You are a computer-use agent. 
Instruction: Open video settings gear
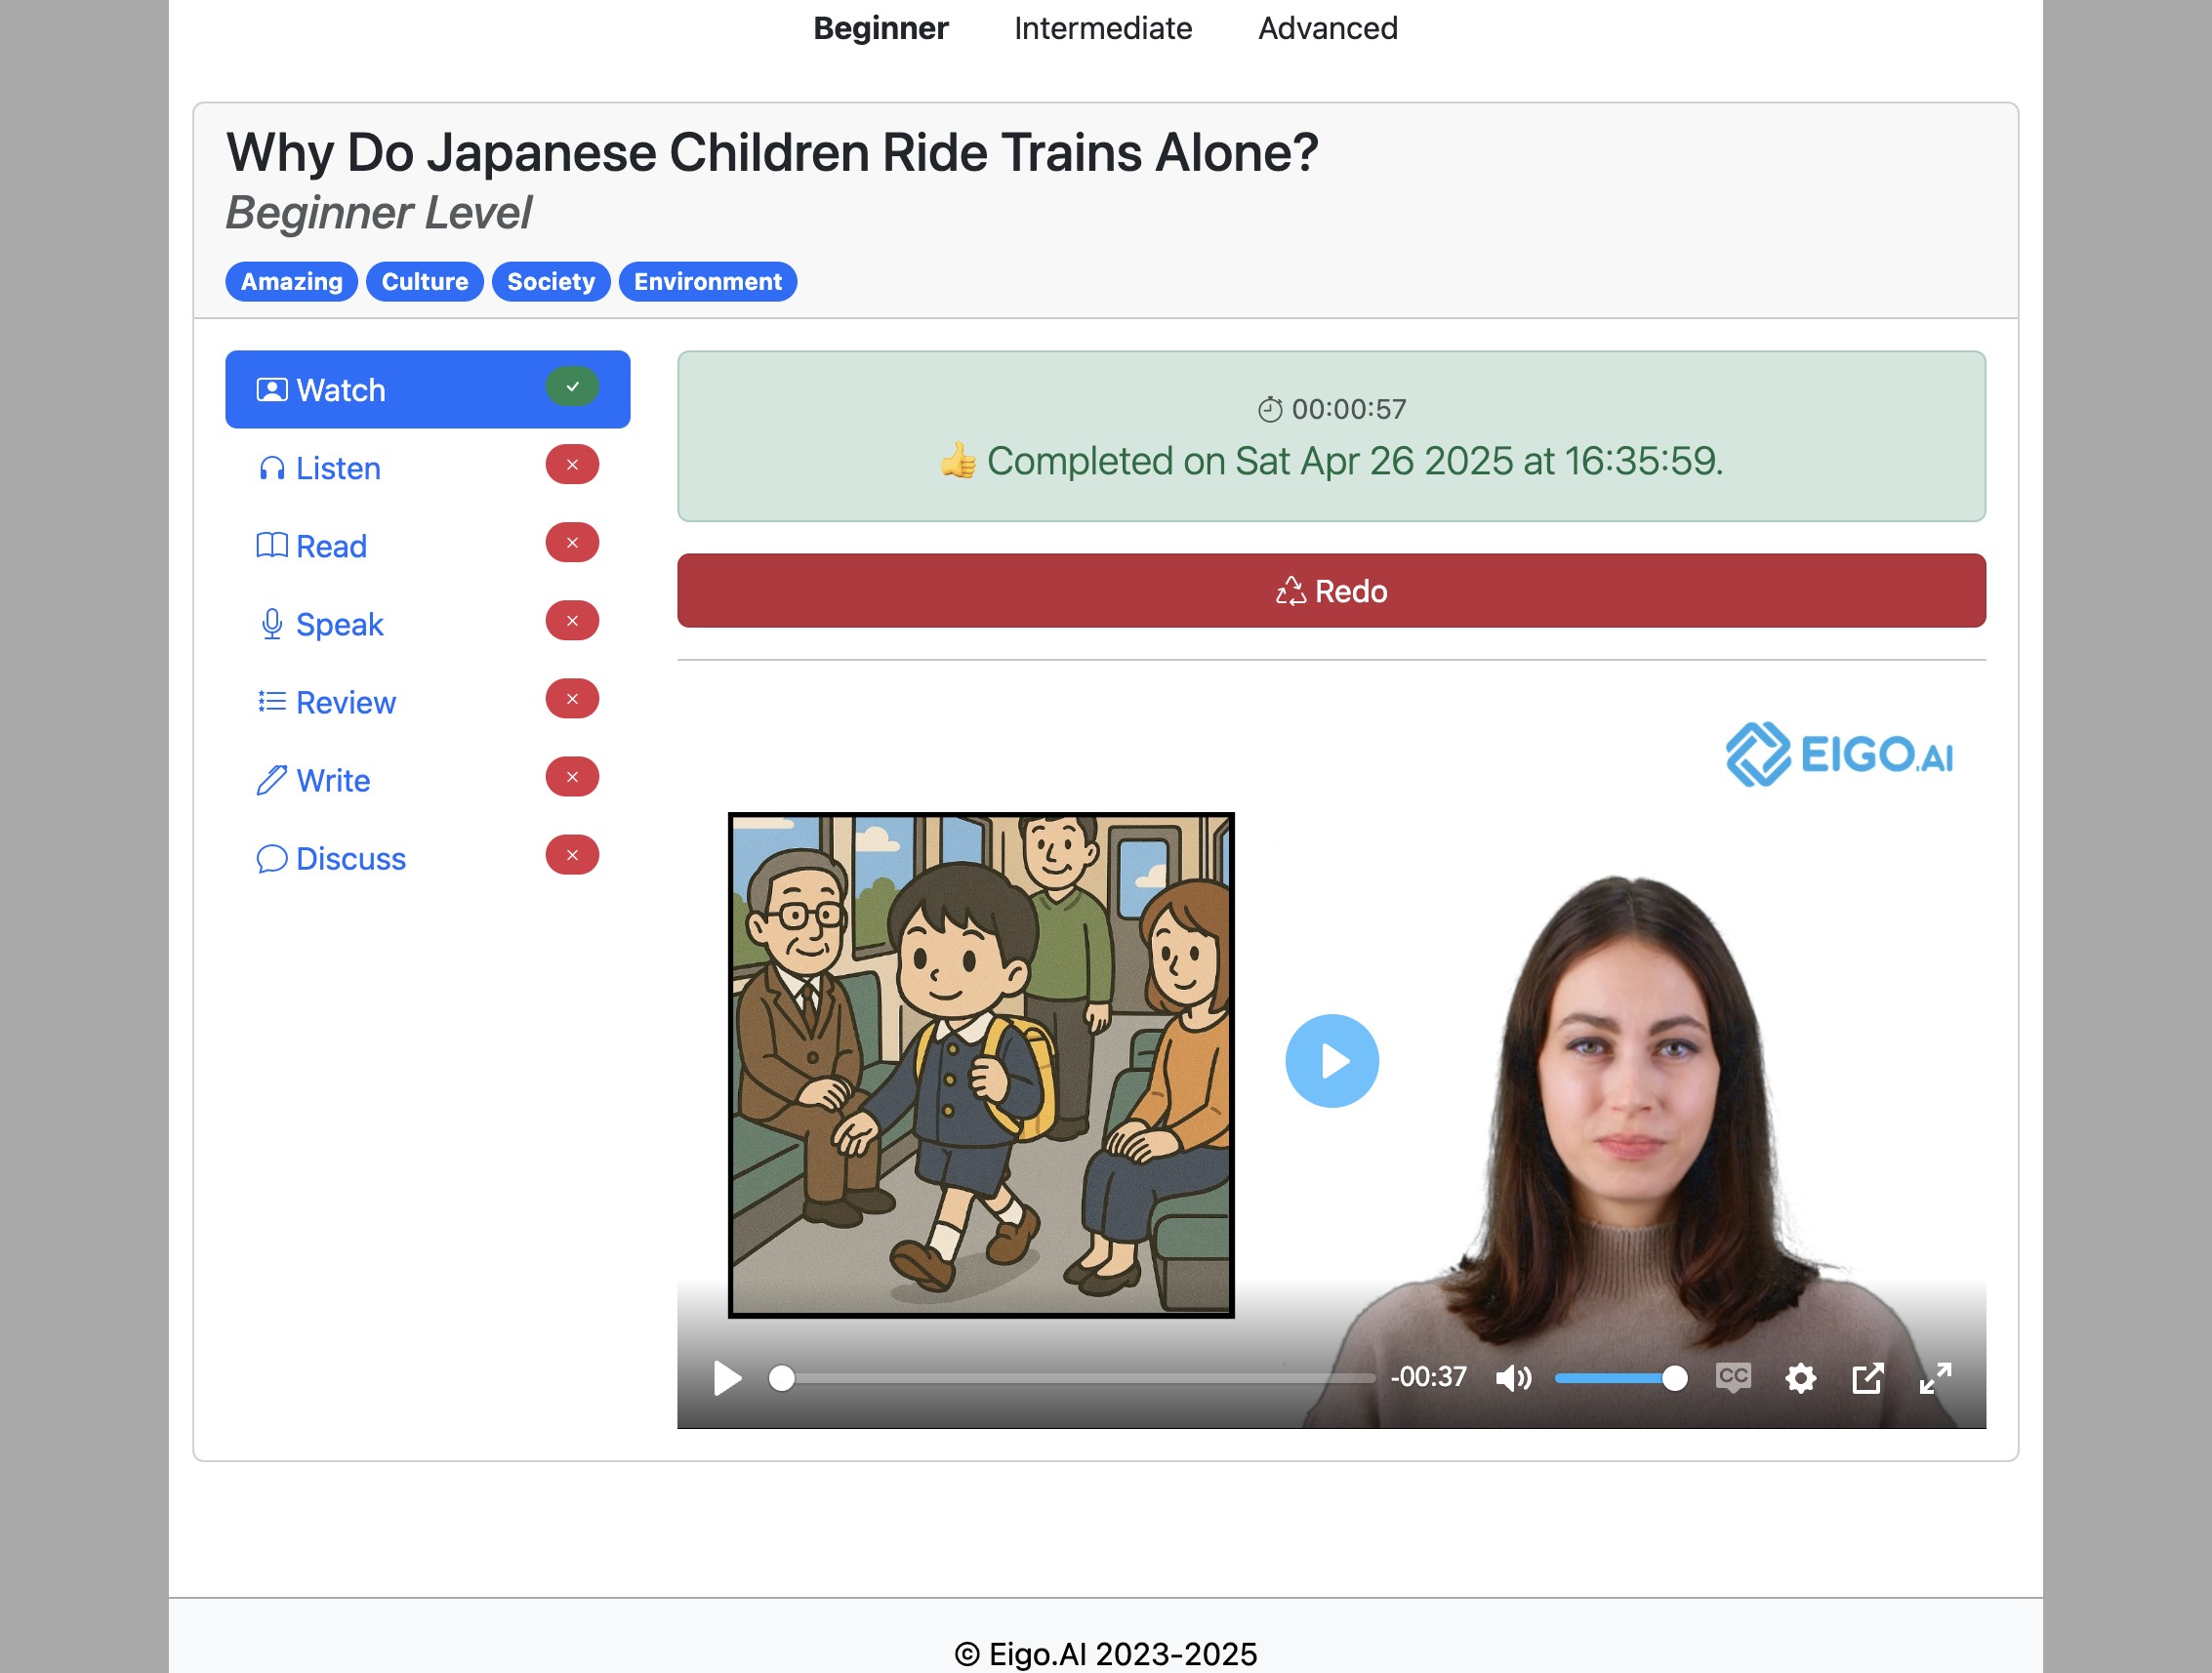1800,1378
